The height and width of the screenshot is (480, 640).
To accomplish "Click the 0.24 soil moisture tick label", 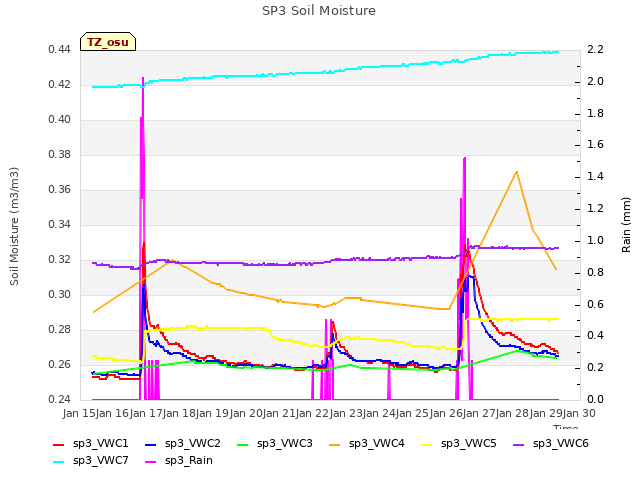I will (59, 400).
